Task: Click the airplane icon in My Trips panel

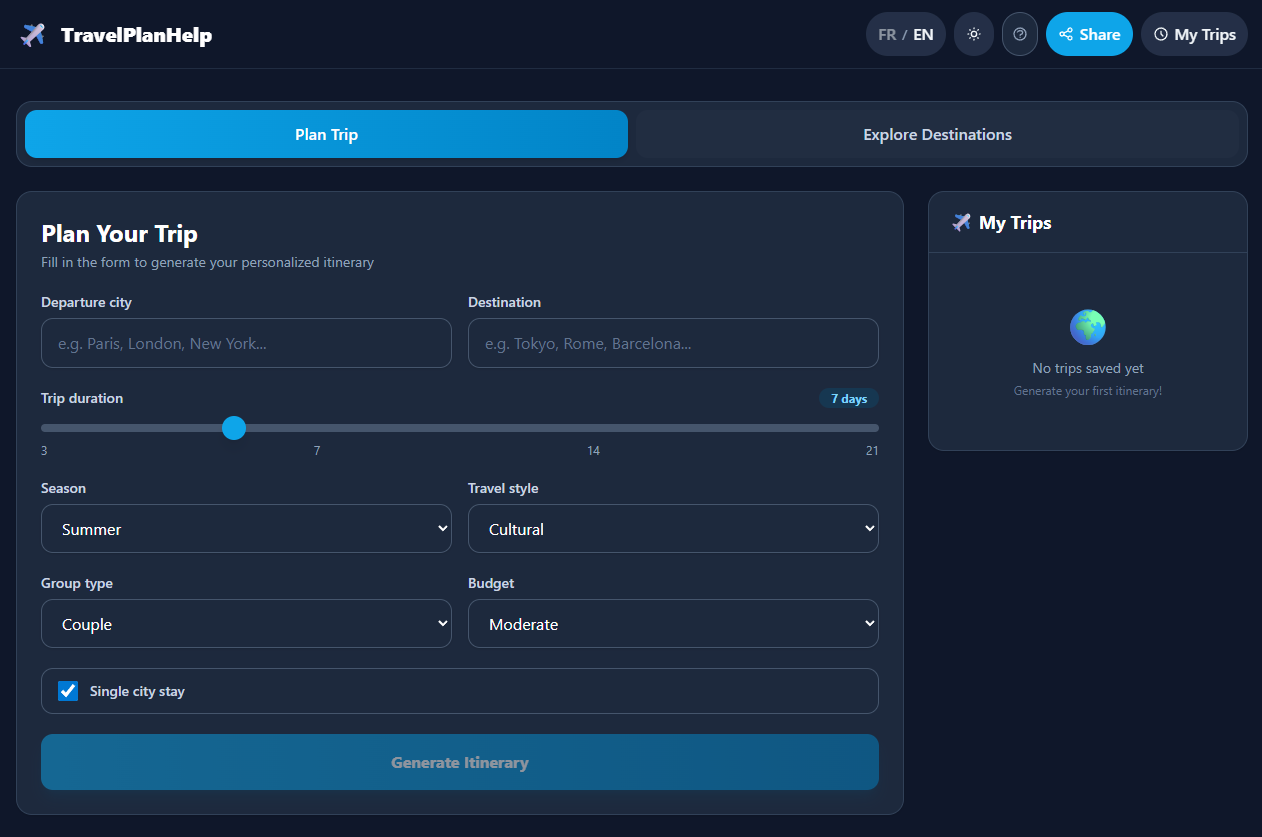Action: tap(961, 222)
